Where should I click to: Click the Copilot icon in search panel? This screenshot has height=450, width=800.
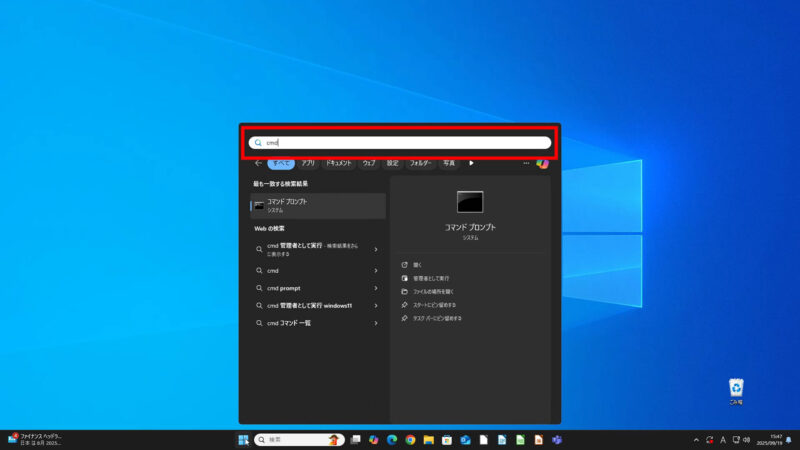(x=542, y=163)
